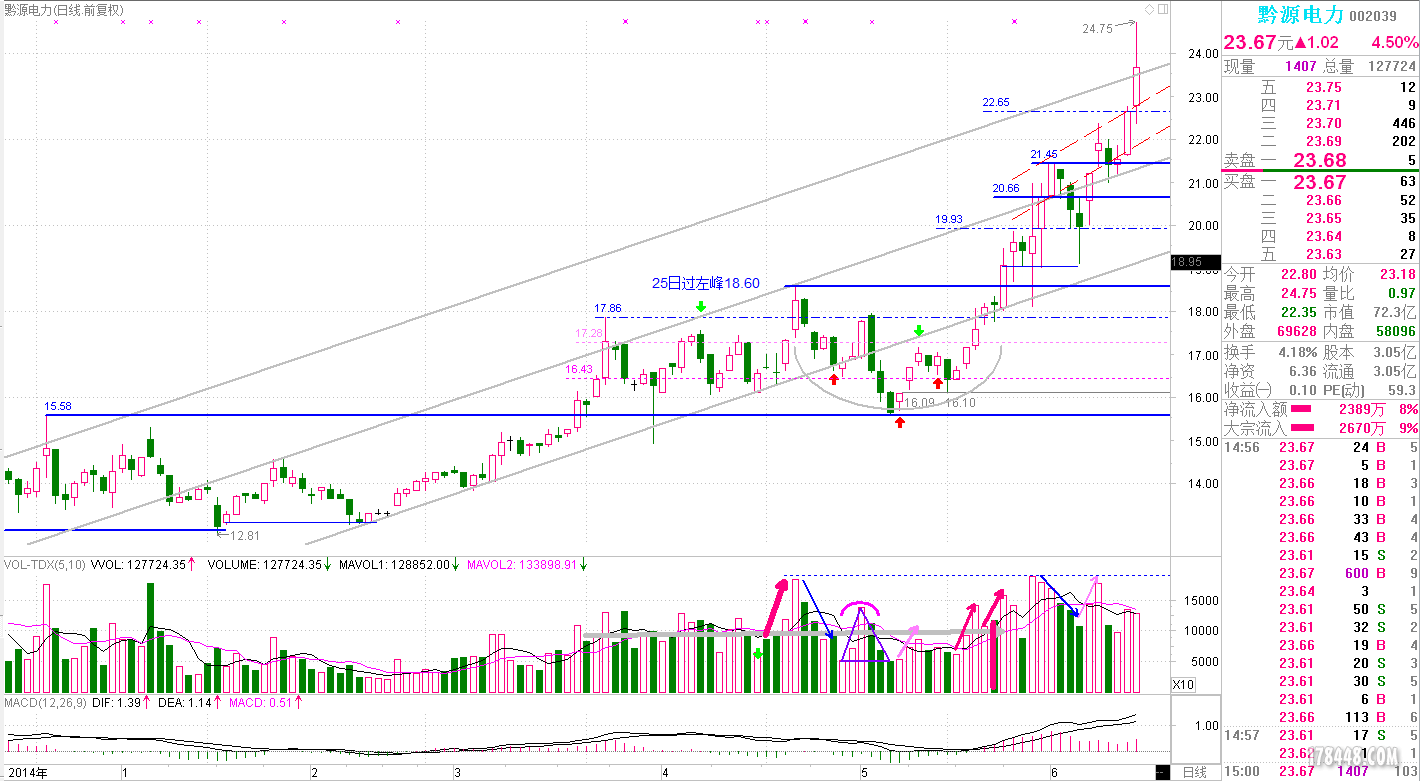Click the 大宗流入 amount 2670万
Viewport: 1420px width, 781px height.
point(1365,427)
